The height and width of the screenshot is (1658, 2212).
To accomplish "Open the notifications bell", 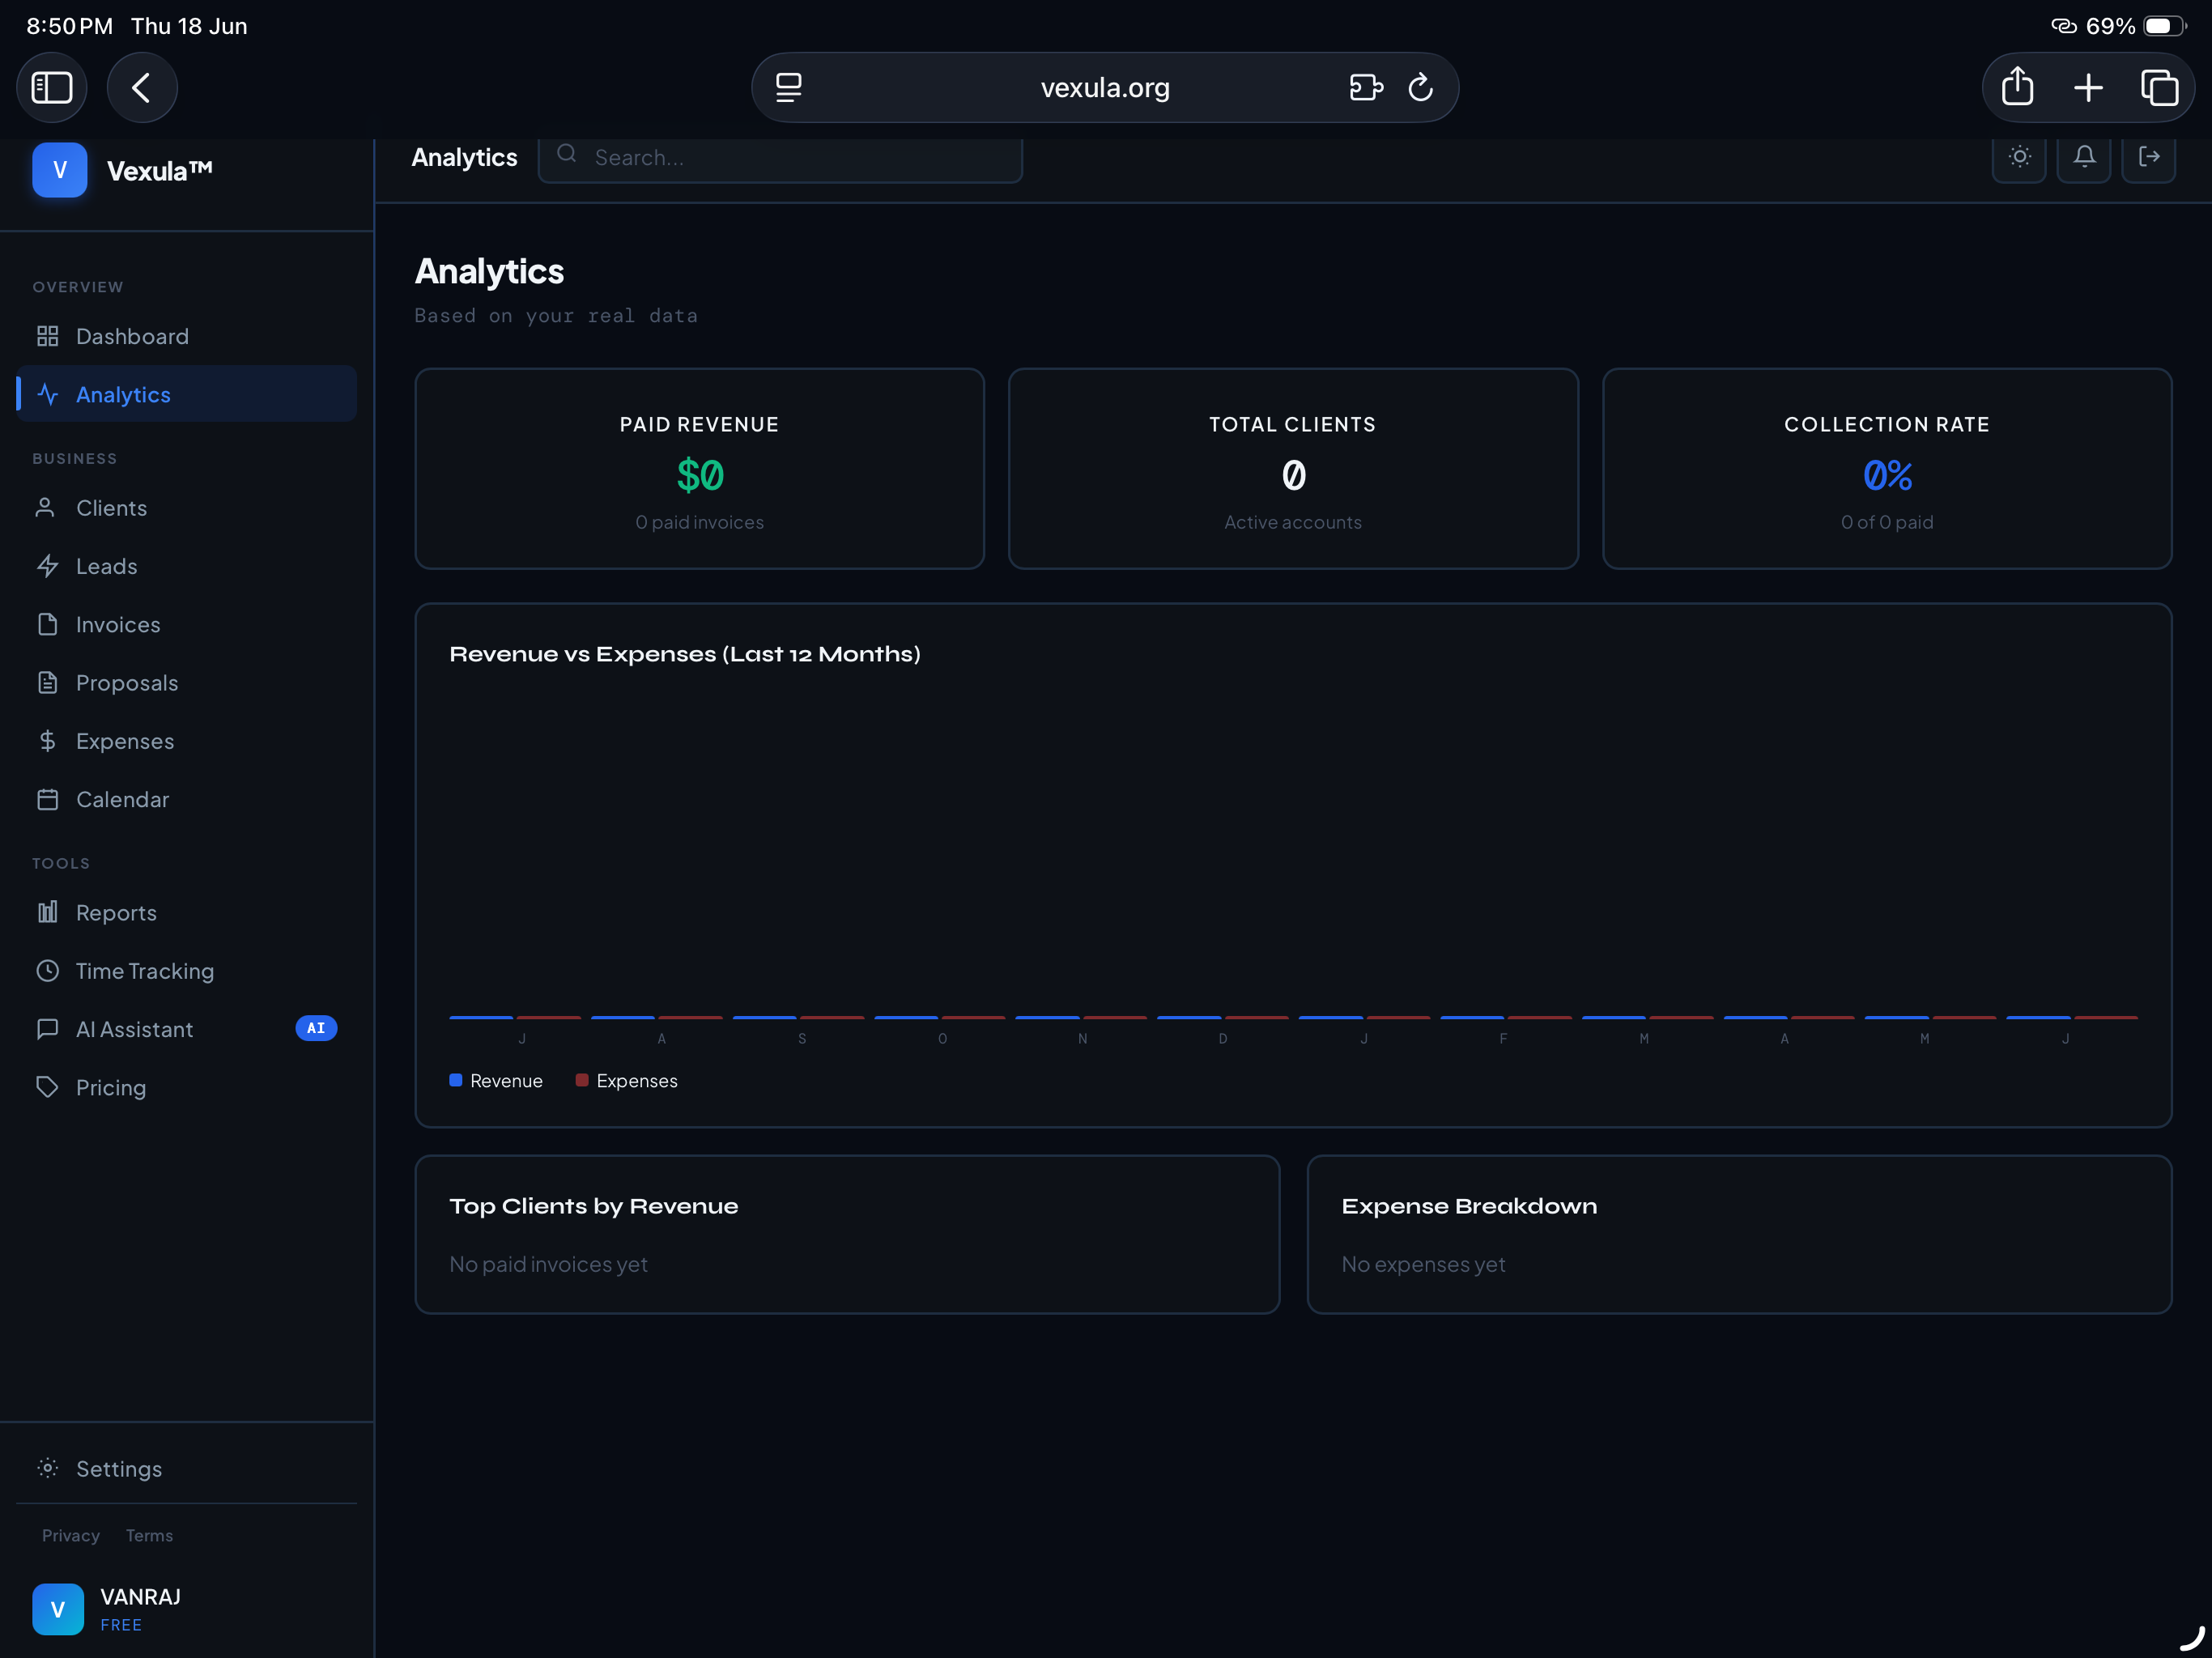I will point(2084,157).
